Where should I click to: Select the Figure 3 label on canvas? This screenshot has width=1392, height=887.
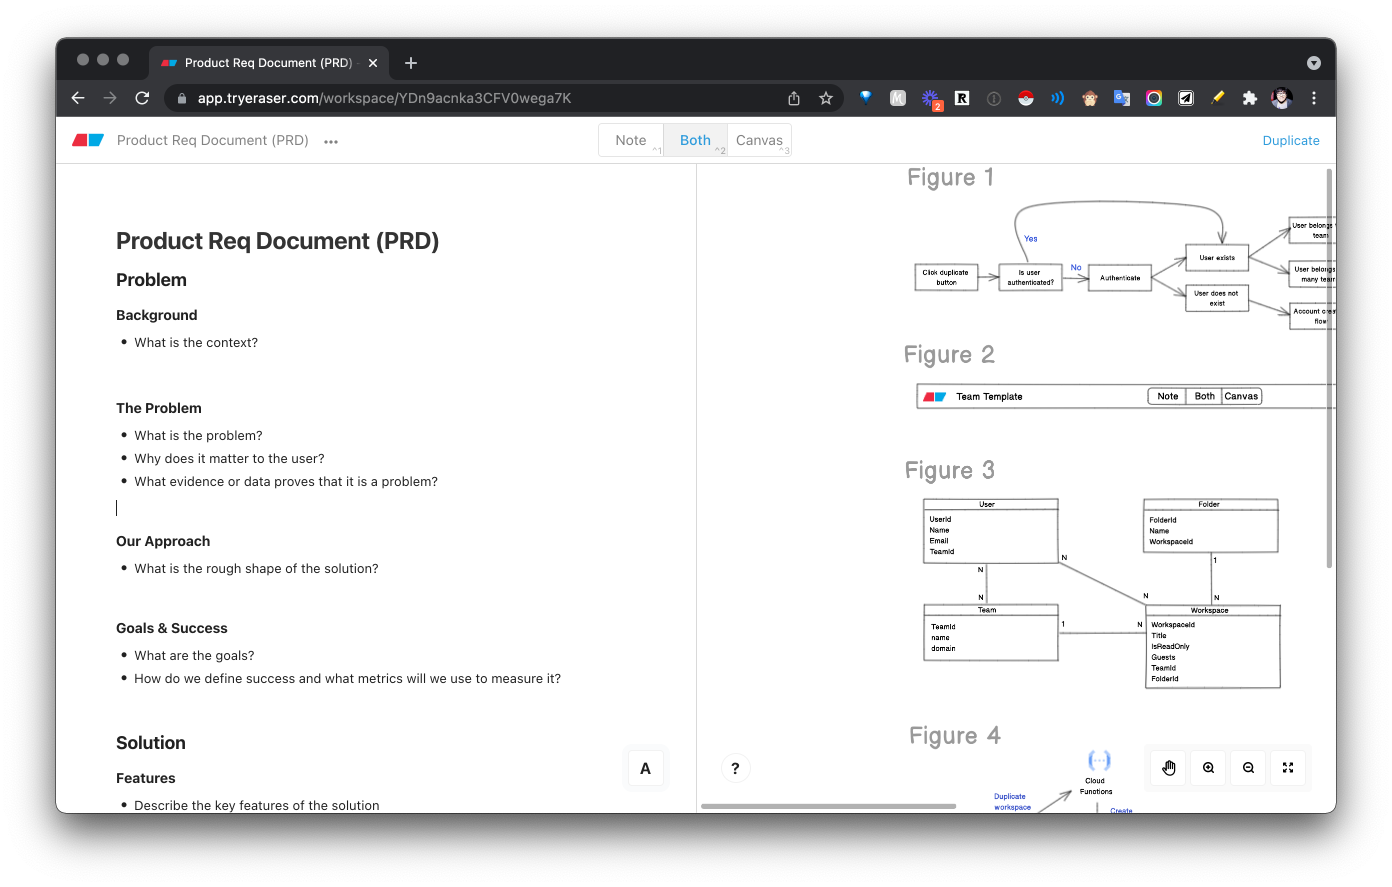click(949, 470)
